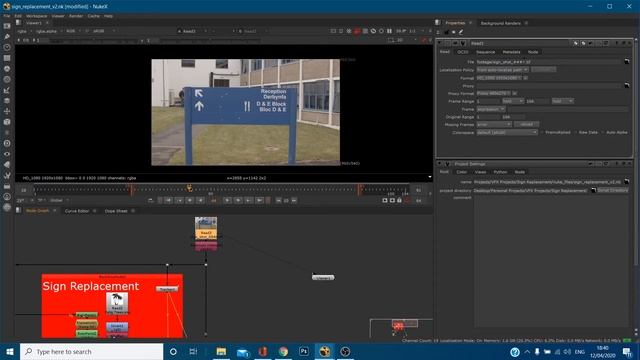Play the viewer forward
Image resolution: width=640 pixels, height=360 pixels.
tap(228, 200)
